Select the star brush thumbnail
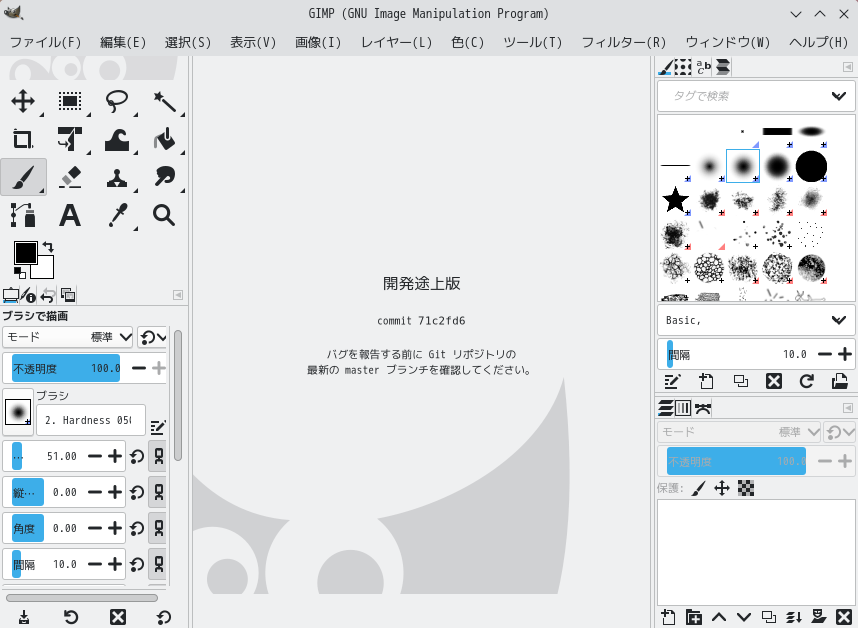This screenshot has width=858, height=628. coord(676,200)
